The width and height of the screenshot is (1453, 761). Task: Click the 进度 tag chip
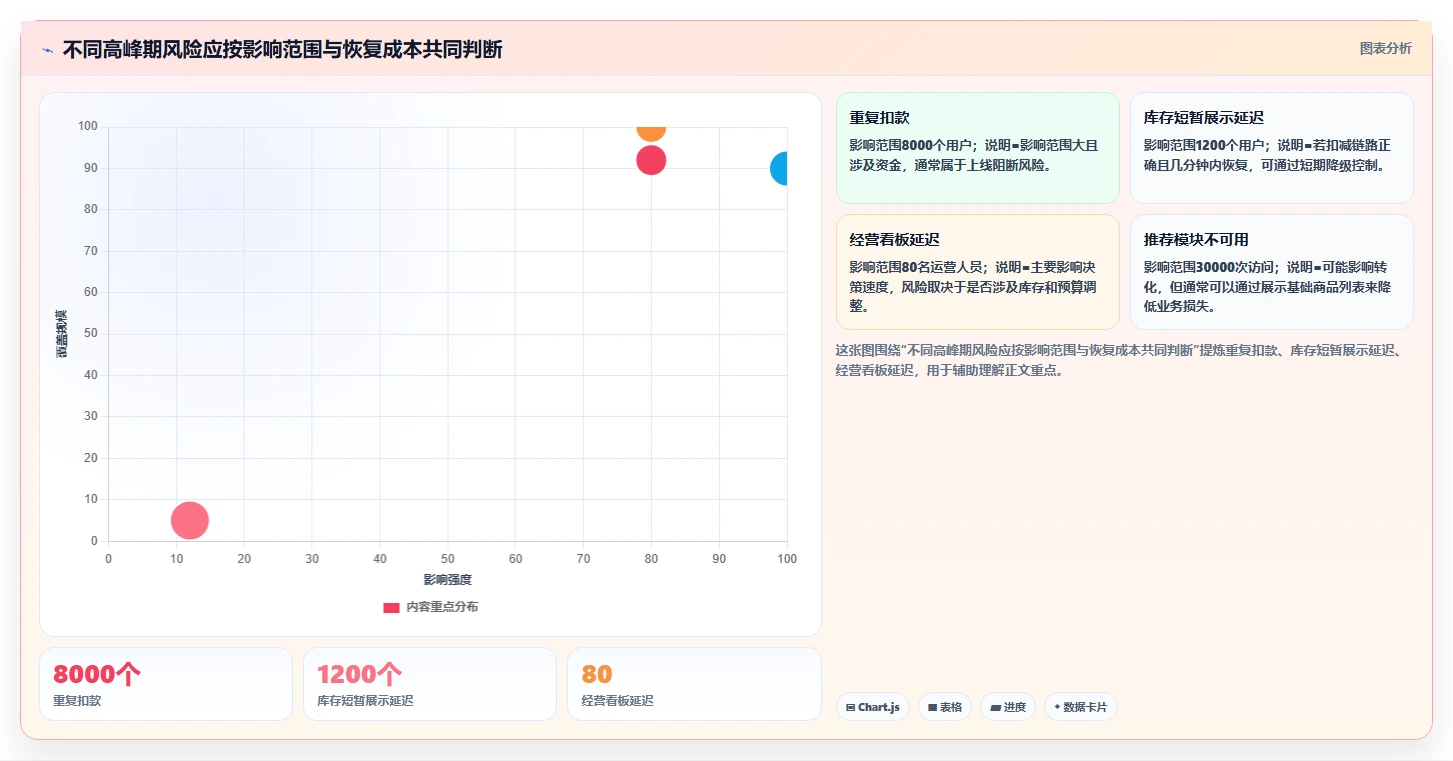[1007, 707]
